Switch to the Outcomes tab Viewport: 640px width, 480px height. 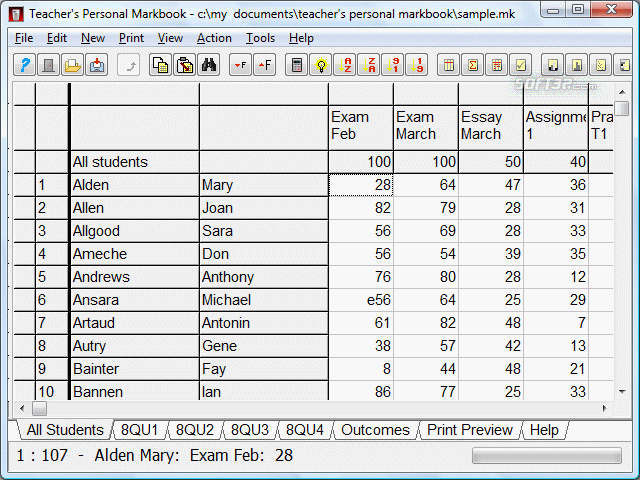coord(376,430)
